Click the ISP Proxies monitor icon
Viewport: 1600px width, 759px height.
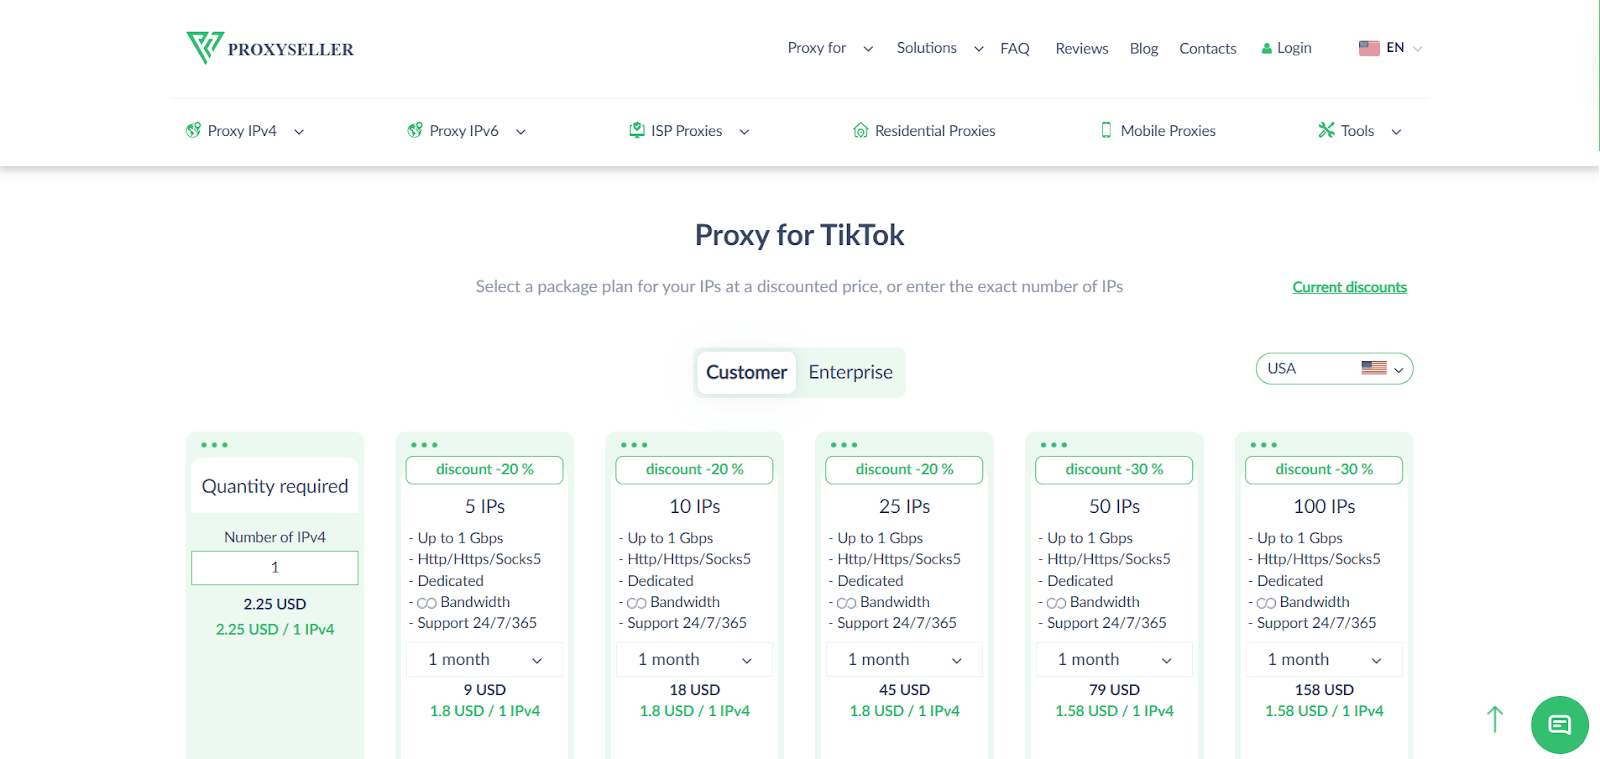[x=637, y=130]
